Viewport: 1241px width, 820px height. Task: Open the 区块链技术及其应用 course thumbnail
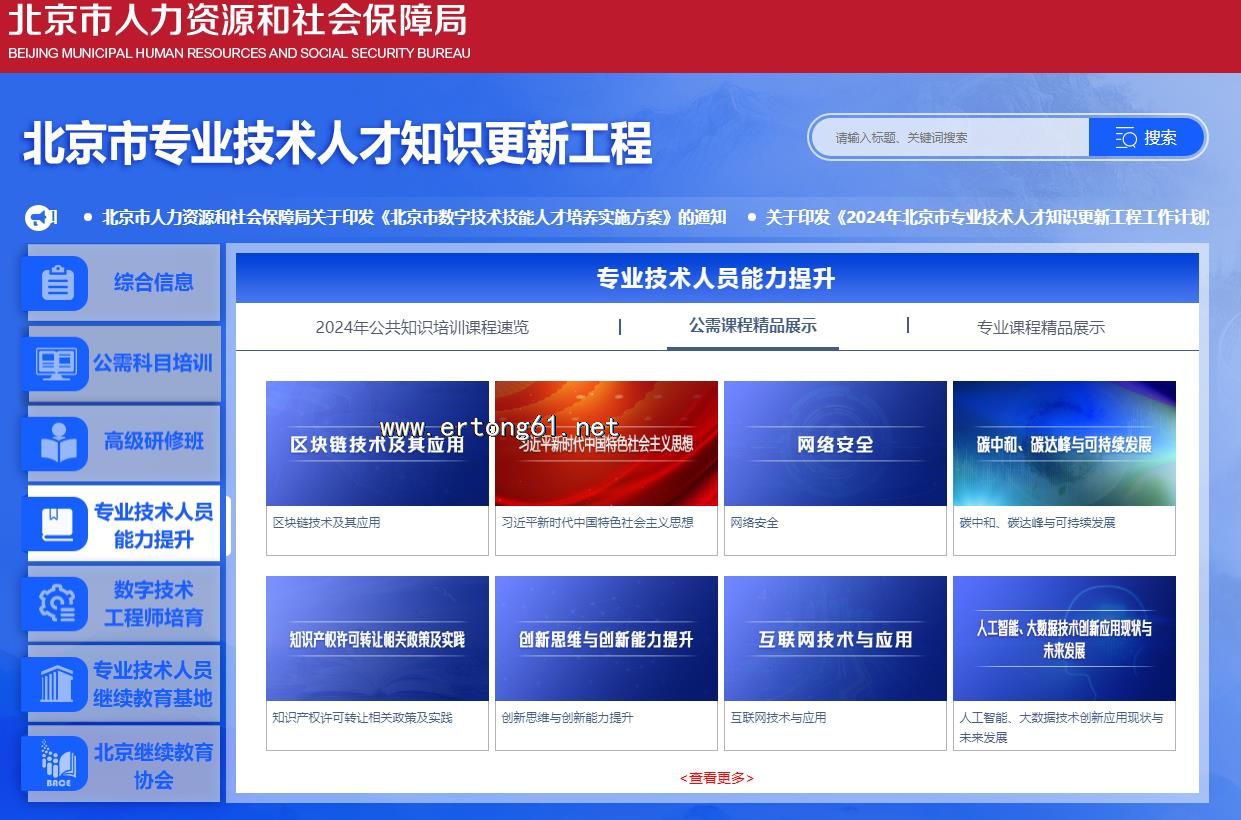click(377, 443)
